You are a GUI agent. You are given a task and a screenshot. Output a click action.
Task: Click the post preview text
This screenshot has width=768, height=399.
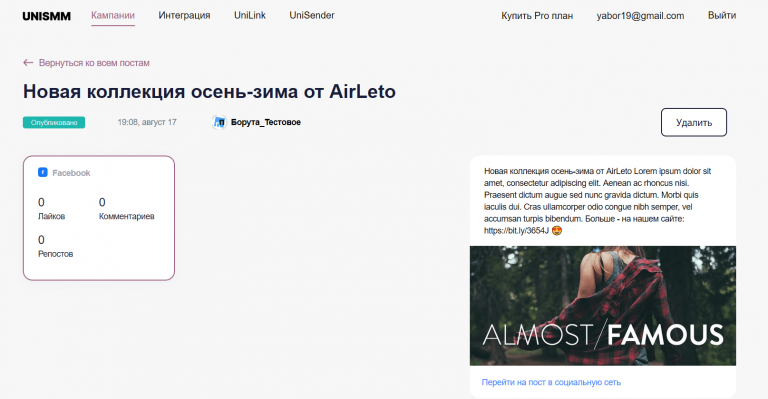(598, 201)
